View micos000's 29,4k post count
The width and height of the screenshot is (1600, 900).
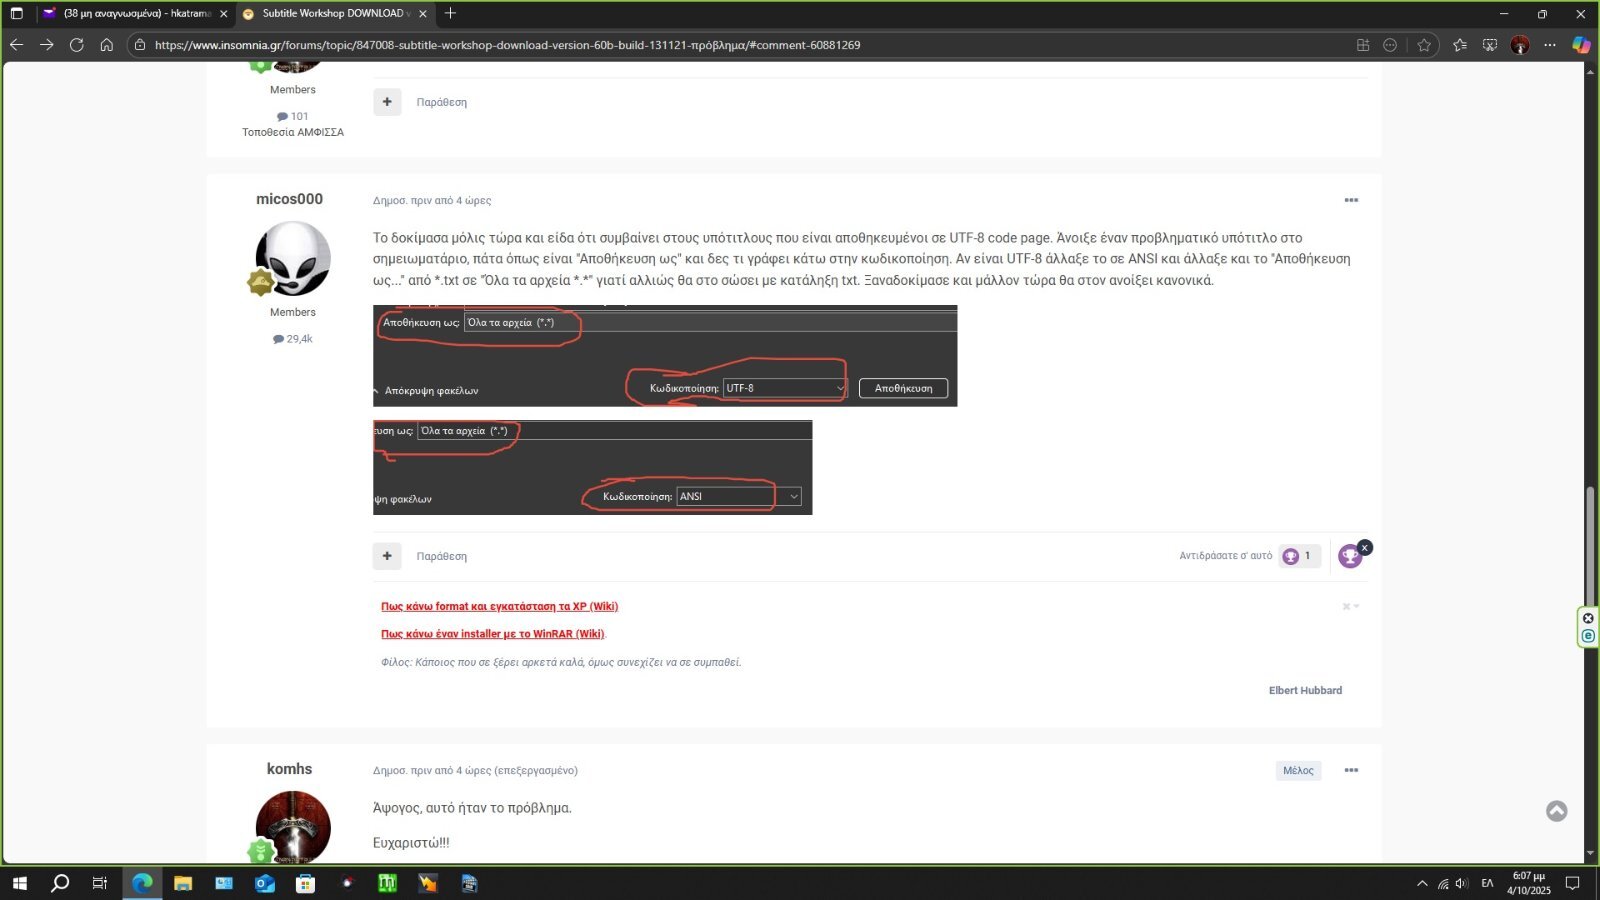293,339
